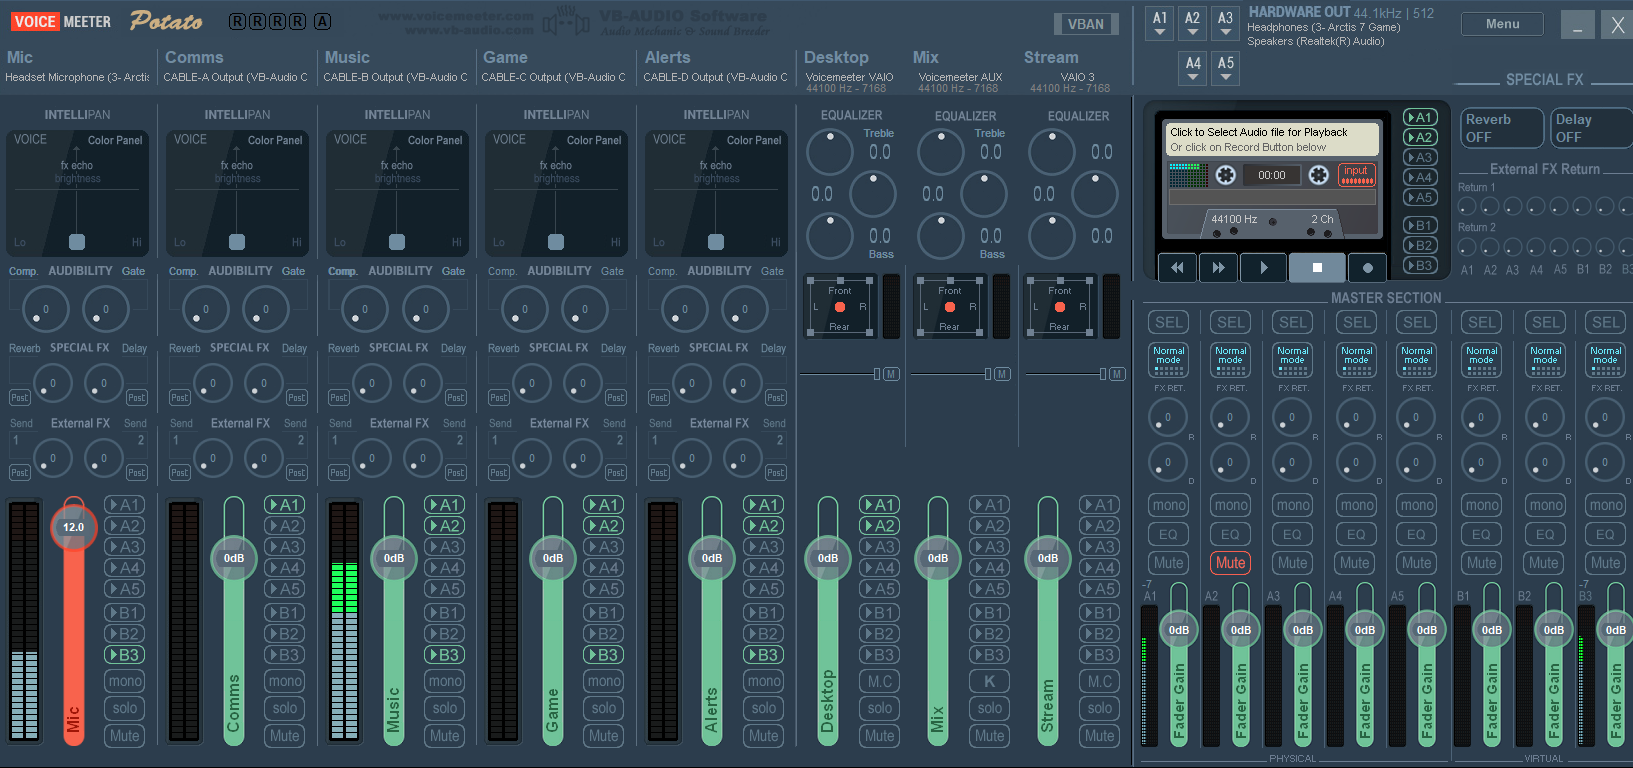Toggle Post button beside Mic Delay knob
This screenshot has width=1633, height=768.
136,398
